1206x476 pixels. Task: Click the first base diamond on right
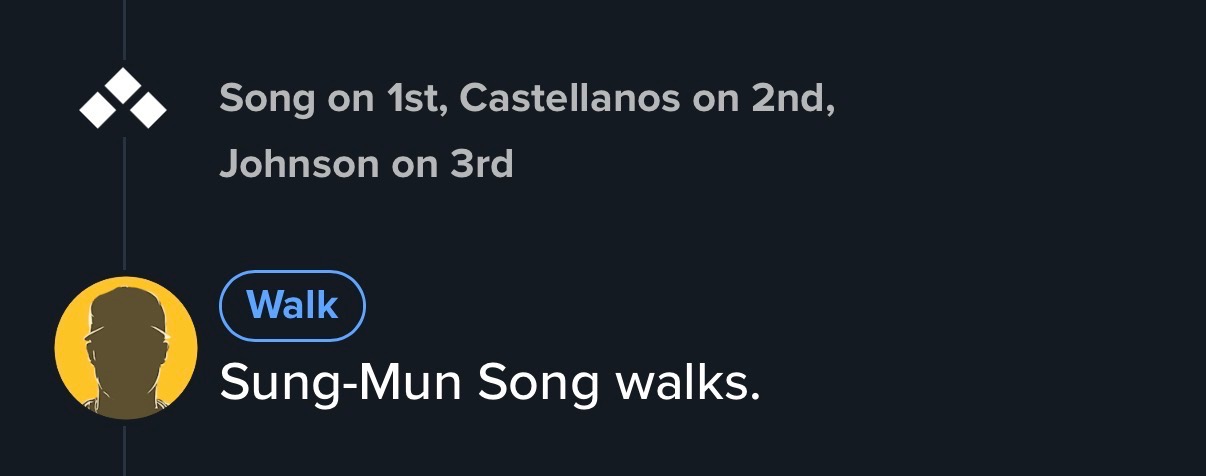pos(149,110)
